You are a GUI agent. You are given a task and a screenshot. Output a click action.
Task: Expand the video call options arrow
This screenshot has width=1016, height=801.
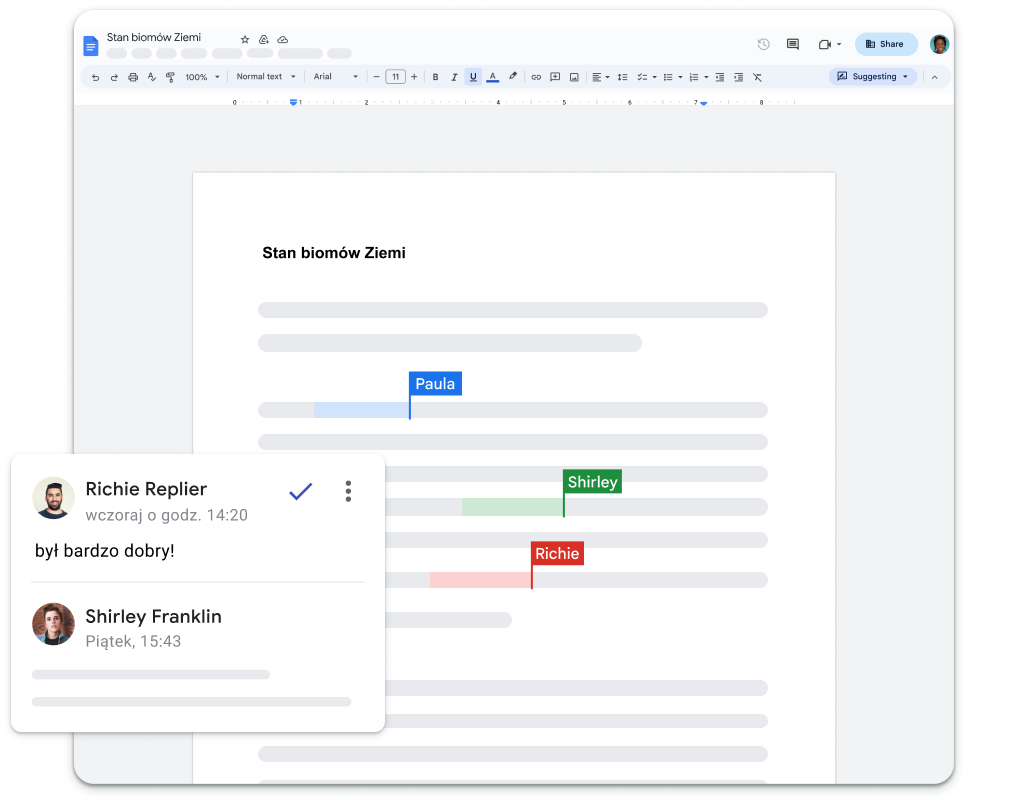839,44
